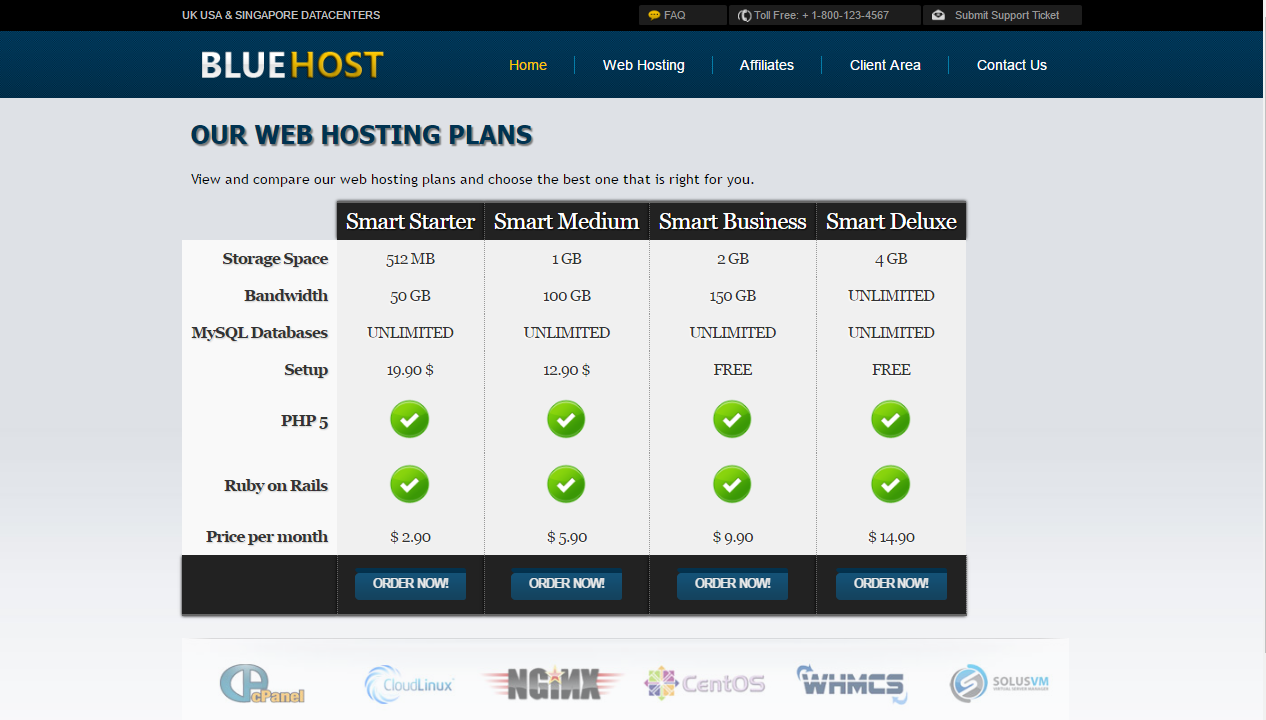Screen dimensions: 1266x720
Task: Open the Home menu item
Action: pos(528,65)
